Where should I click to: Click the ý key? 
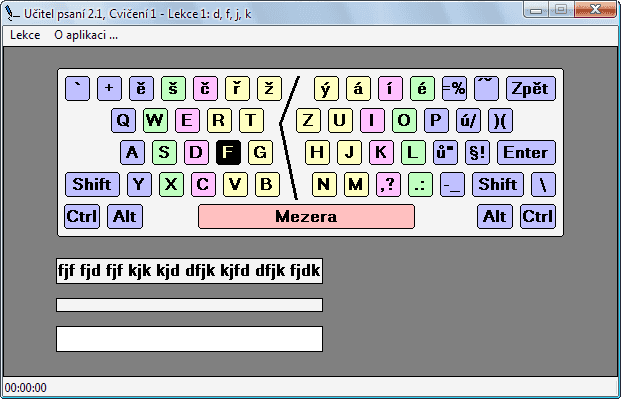tap(326, 88)
